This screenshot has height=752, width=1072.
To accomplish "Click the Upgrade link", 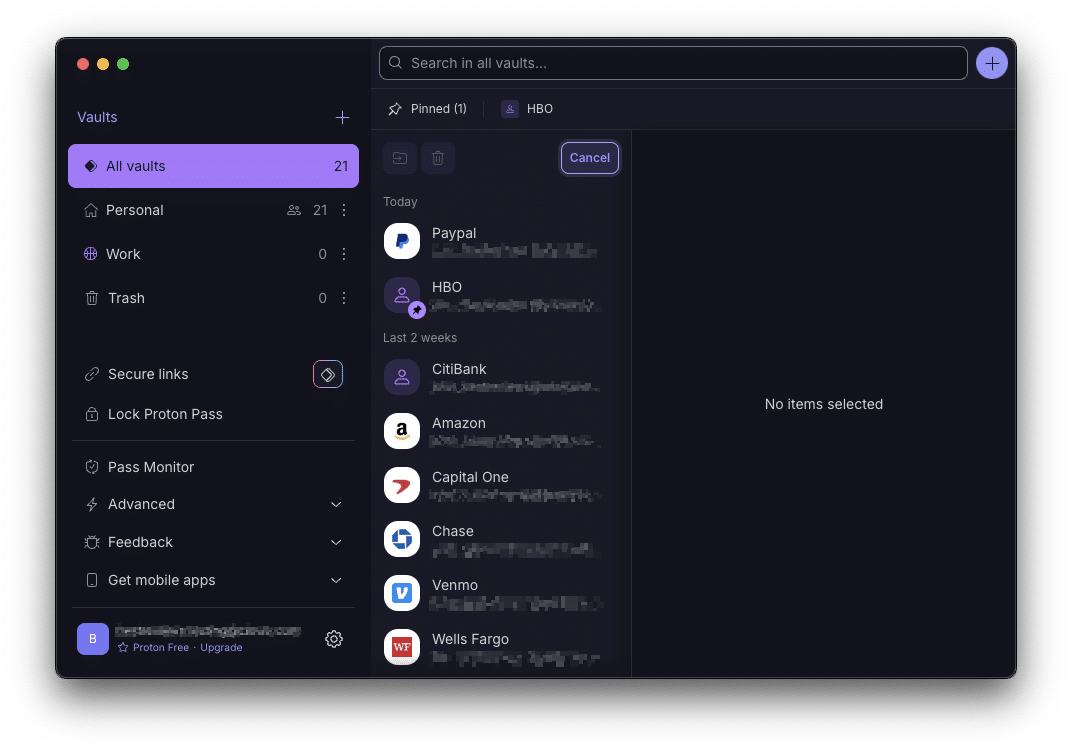I will [x=221, y=647].
